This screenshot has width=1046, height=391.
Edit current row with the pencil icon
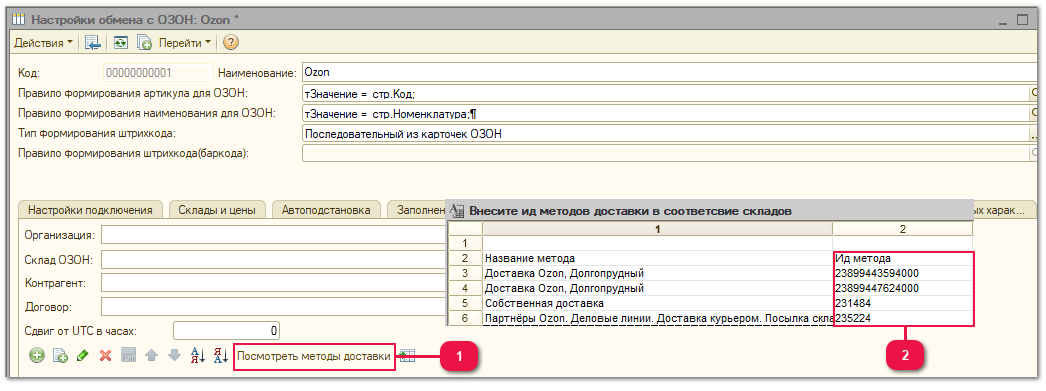[x=83, y=356]
